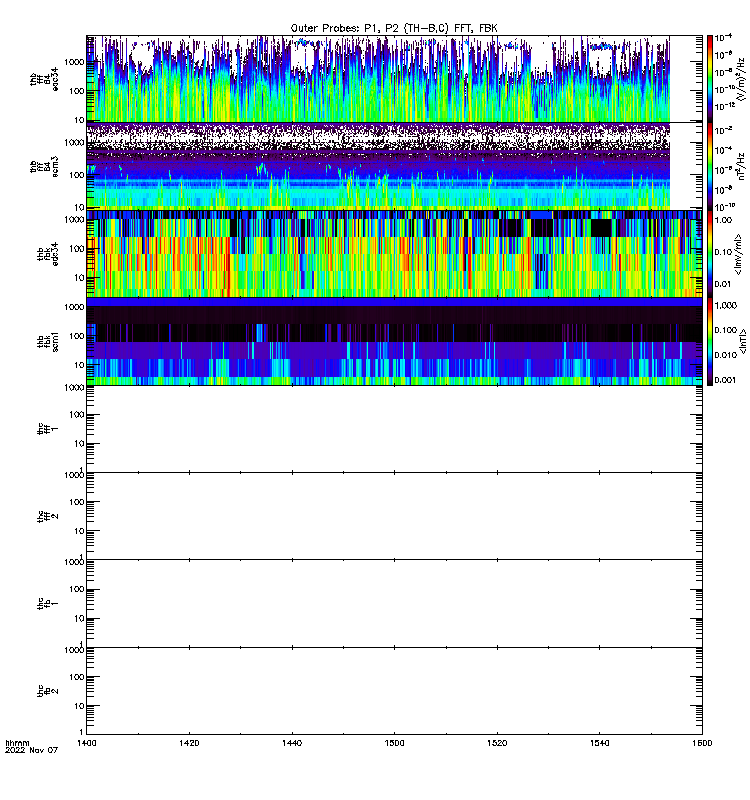Click the empty thc fb 1 panel
The width and height of the screenshot is (750, 800).
point(394,604)
